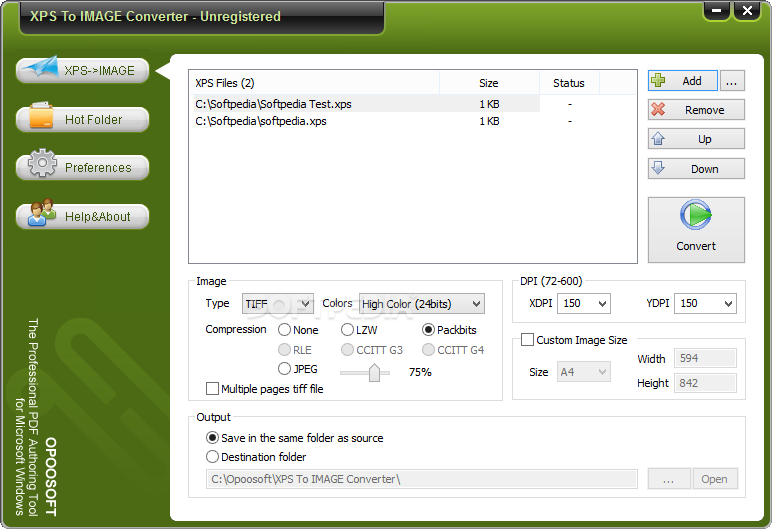Click the Size column header
The width and height of the screenshot is (772, 529).
(x=489, y=83)
